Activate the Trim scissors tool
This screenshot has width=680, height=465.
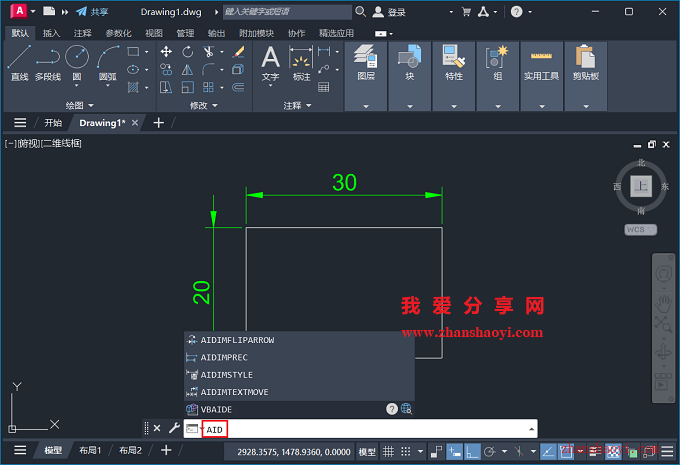[x=208, y=52]
